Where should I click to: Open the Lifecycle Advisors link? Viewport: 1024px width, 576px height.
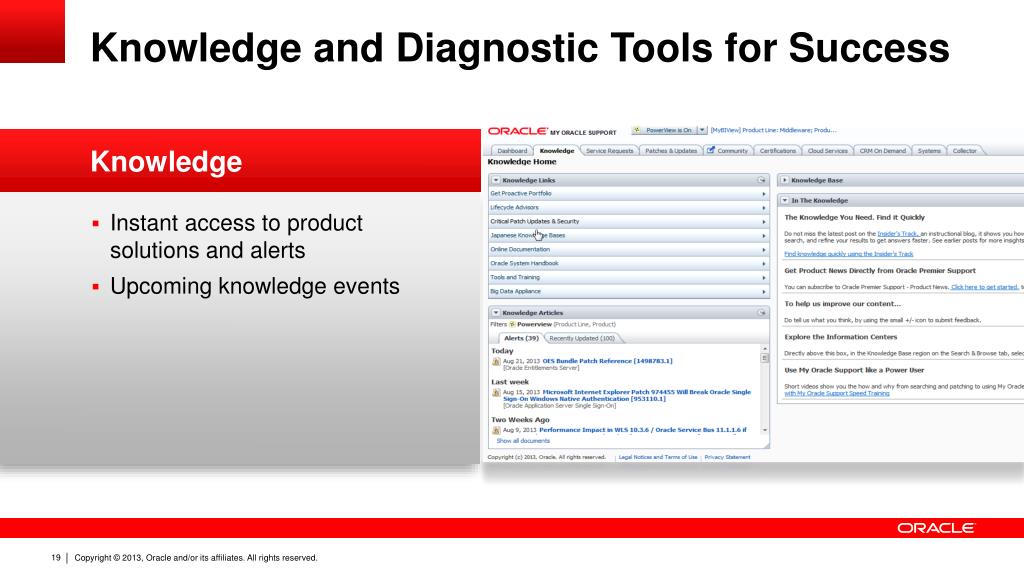pos(515,208)
